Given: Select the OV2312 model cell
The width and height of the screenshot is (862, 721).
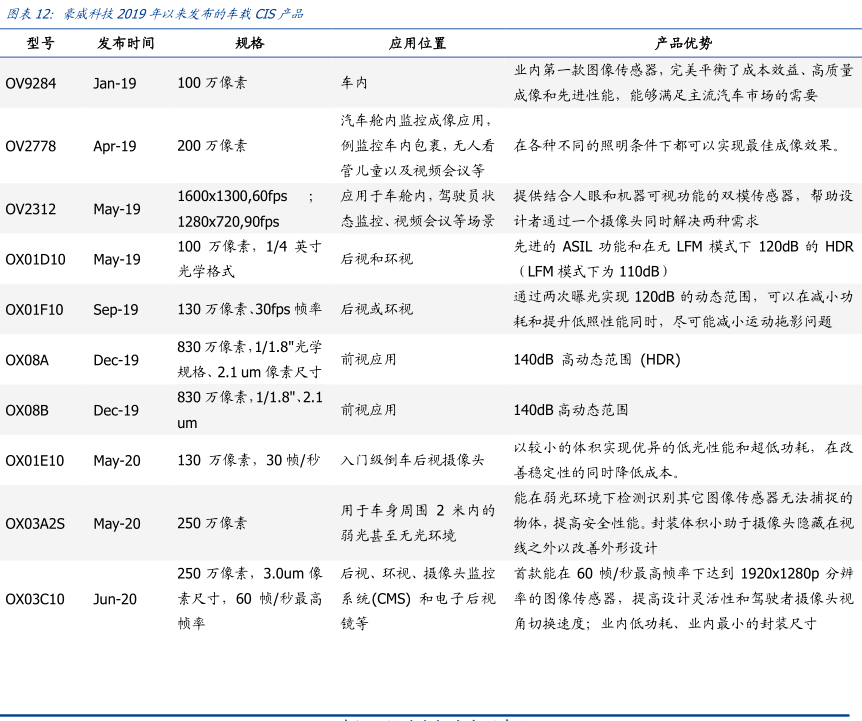Looking at the screenshot, I should pyautogui.click(x=31, y=210).
